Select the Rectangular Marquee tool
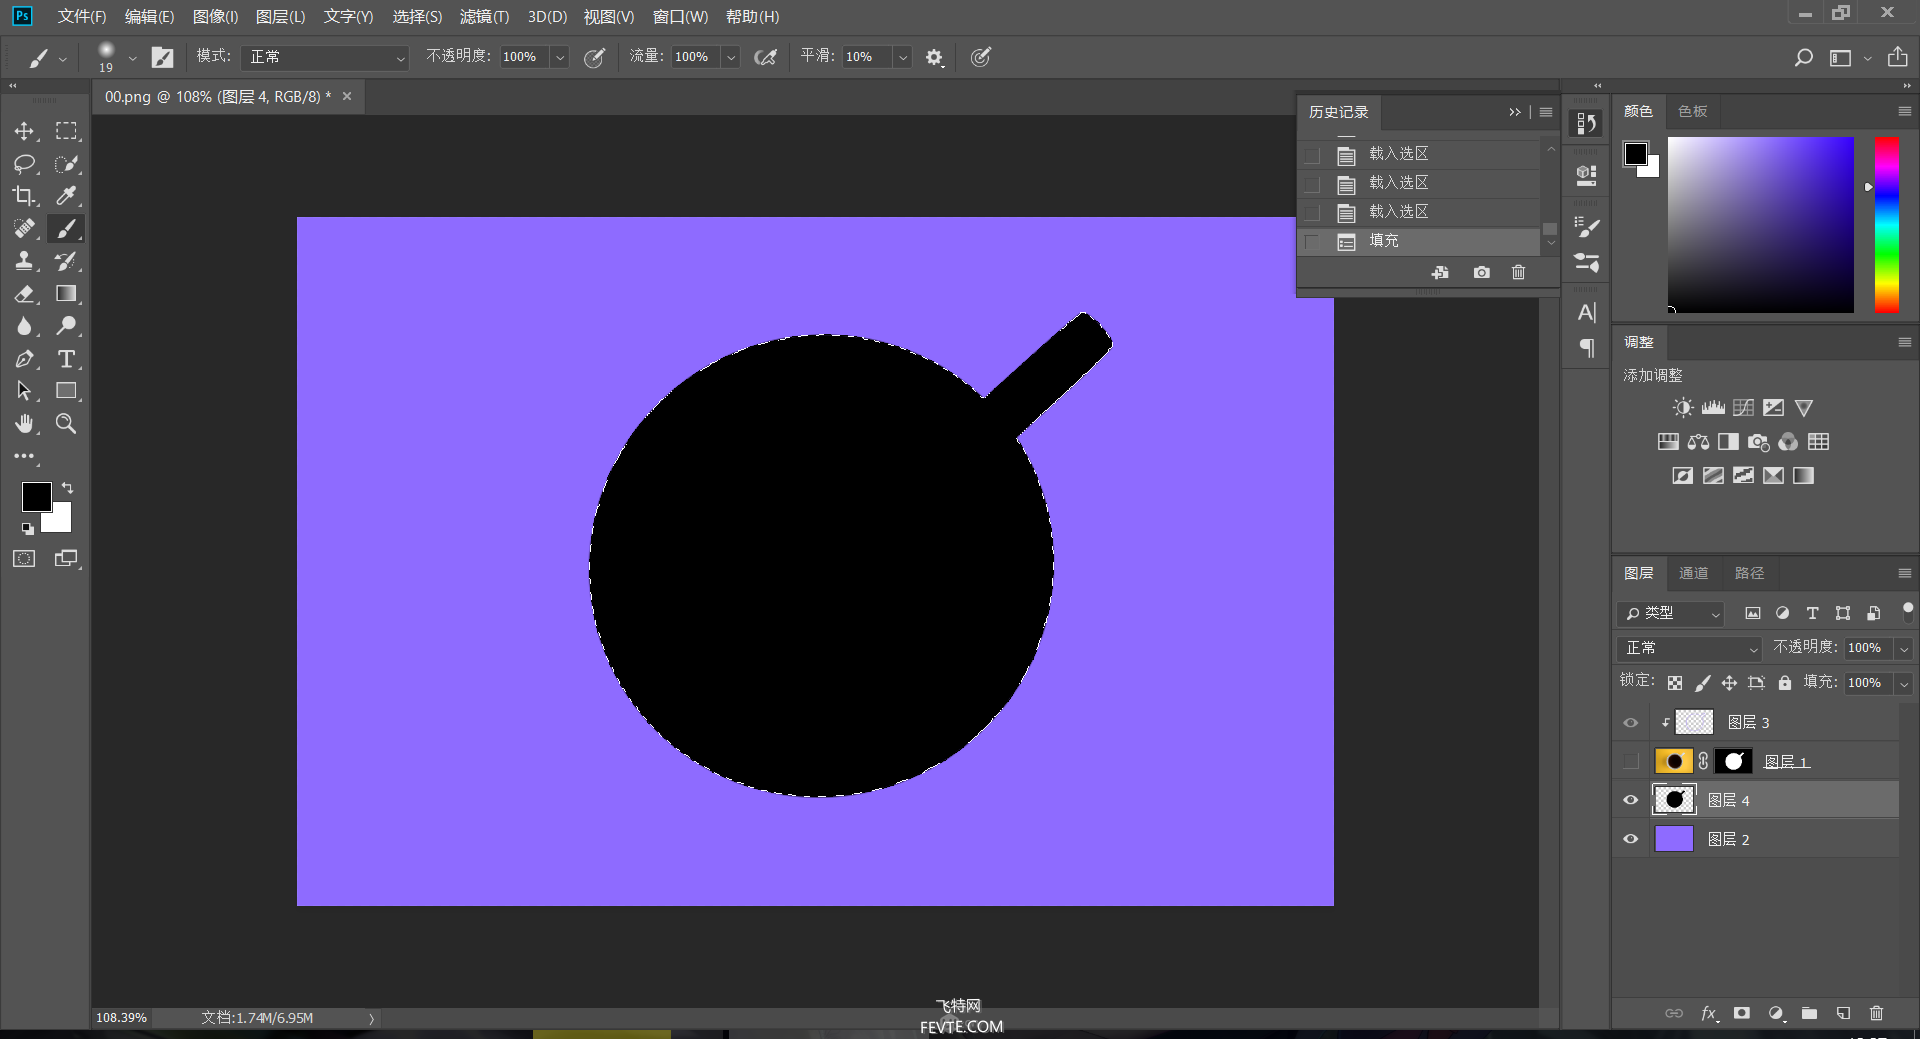The width and height of the screenshot is (1920, 1039). point(66,131)
